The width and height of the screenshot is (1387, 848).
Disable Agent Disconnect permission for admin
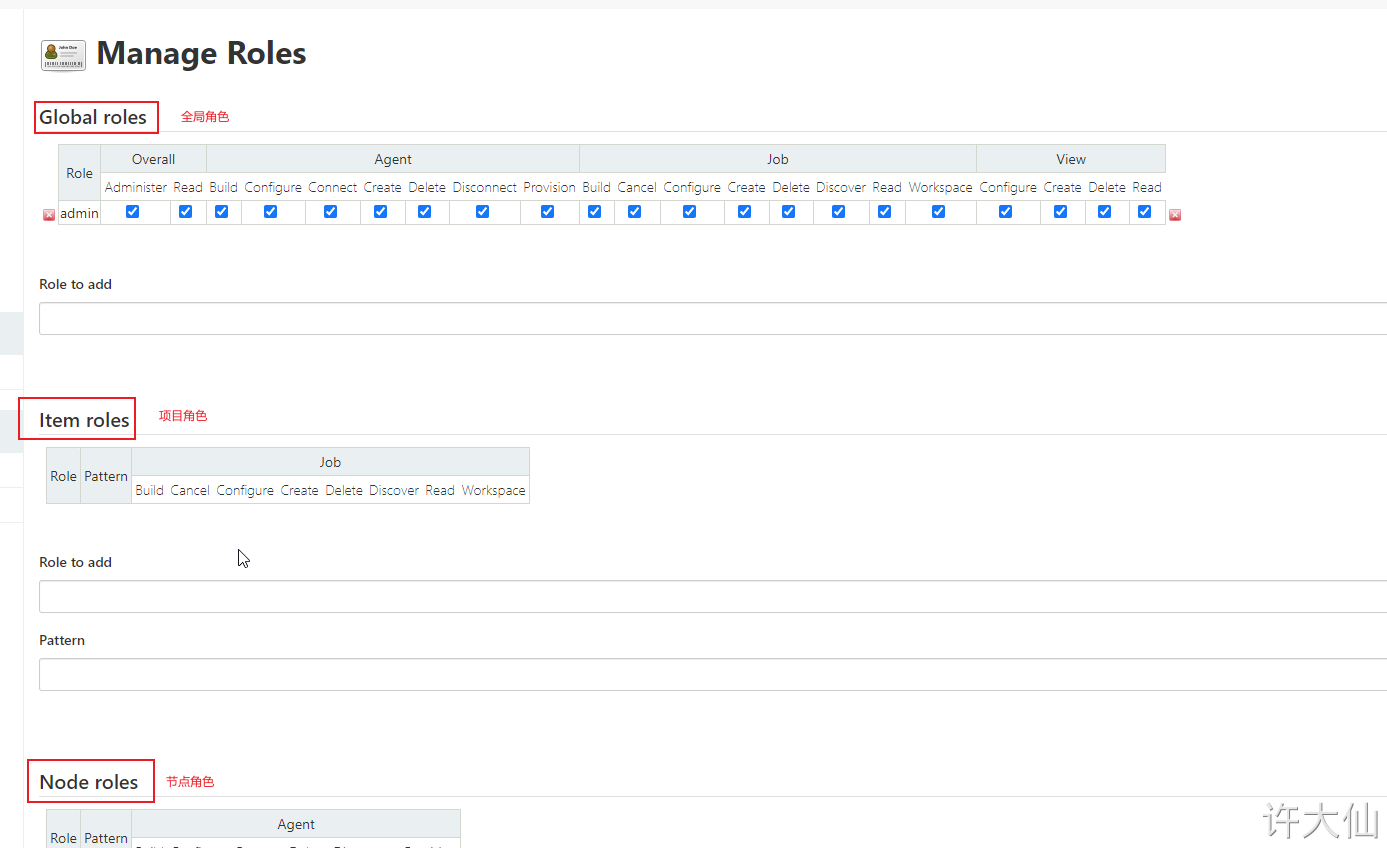pyautogui.click(x=483, y=212)
